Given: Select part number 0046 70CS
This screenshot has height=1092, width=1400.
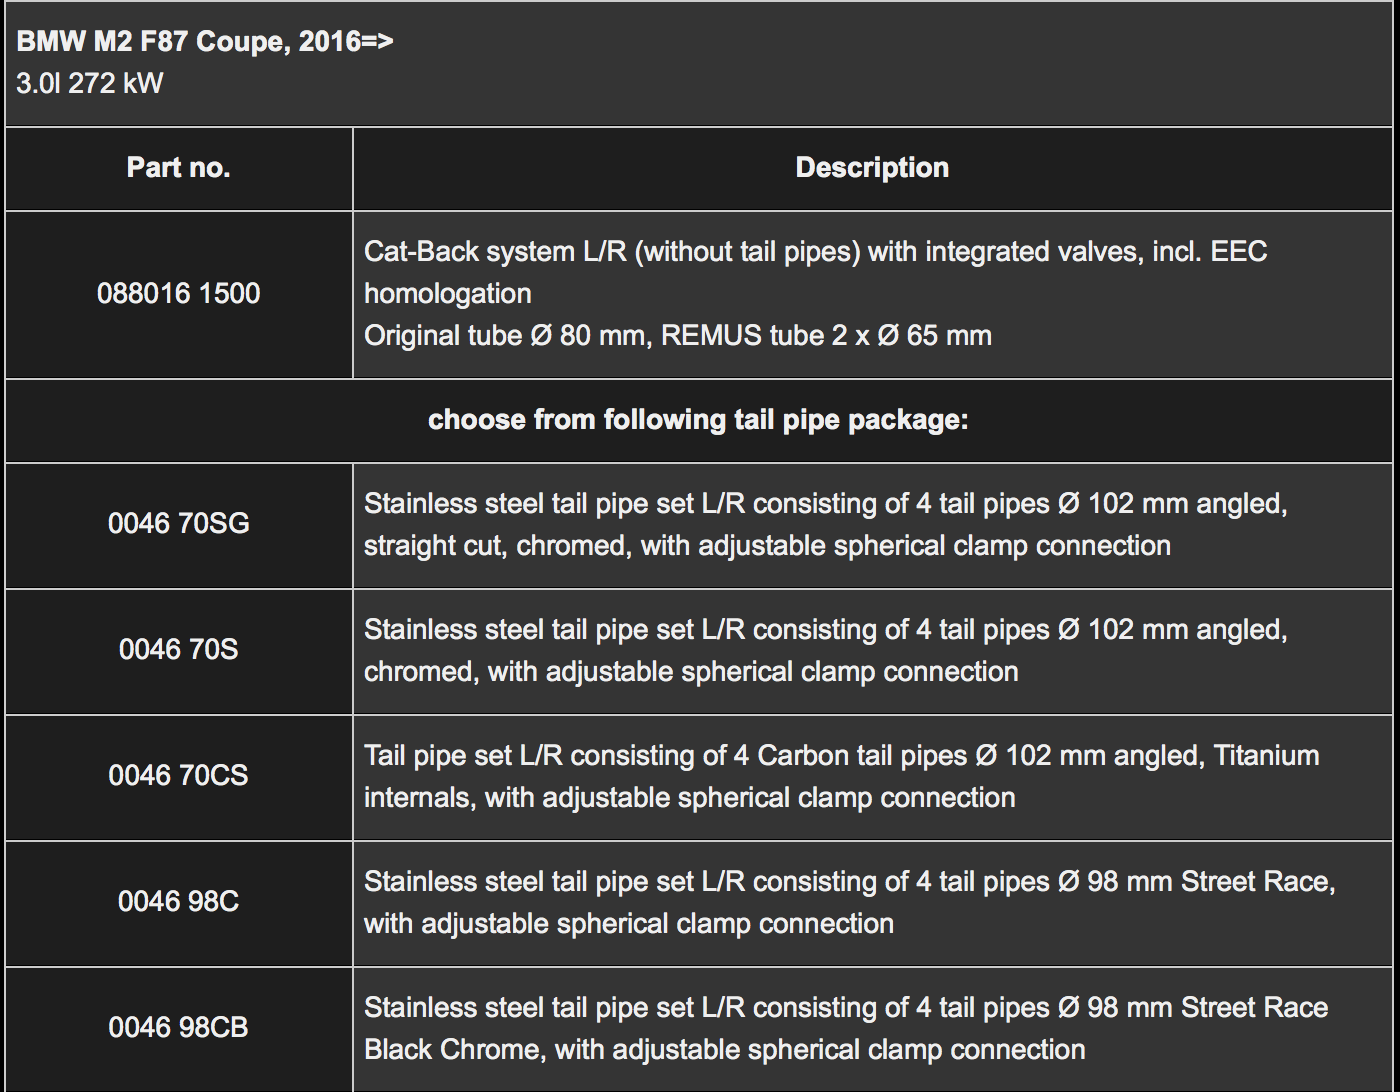Looking at the screenshot, I should pos(179,776).
